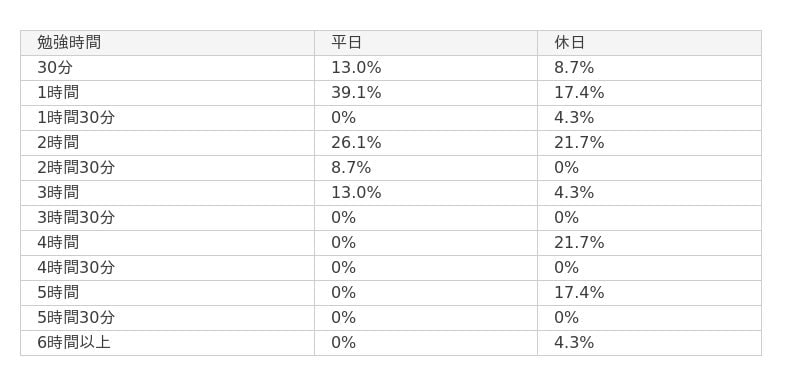This screenshot has width=800, height=386.
Task: Select the 2時間30分 row label
Action: (76, 168)
